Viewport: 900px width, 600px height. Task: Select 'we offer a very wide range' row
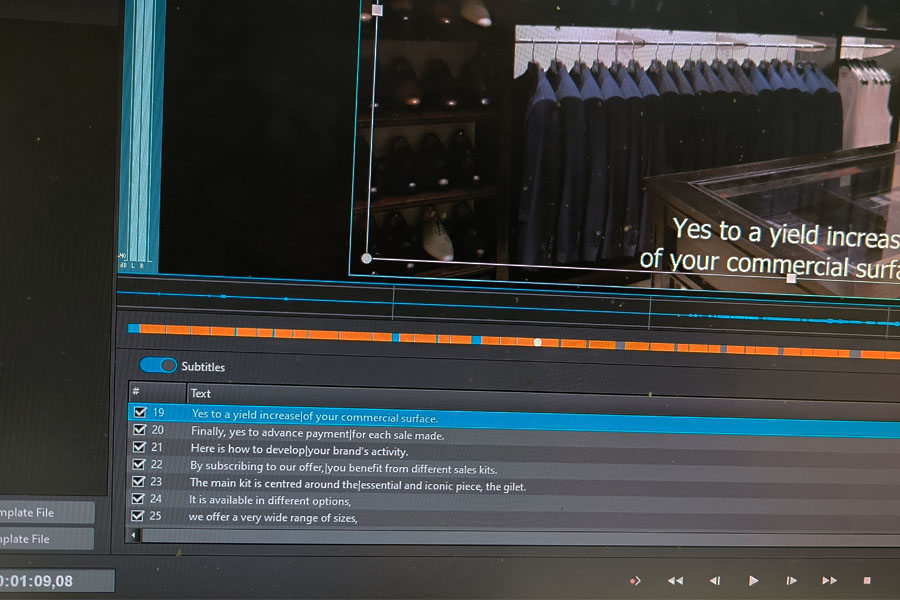click(x=514, y=518)
